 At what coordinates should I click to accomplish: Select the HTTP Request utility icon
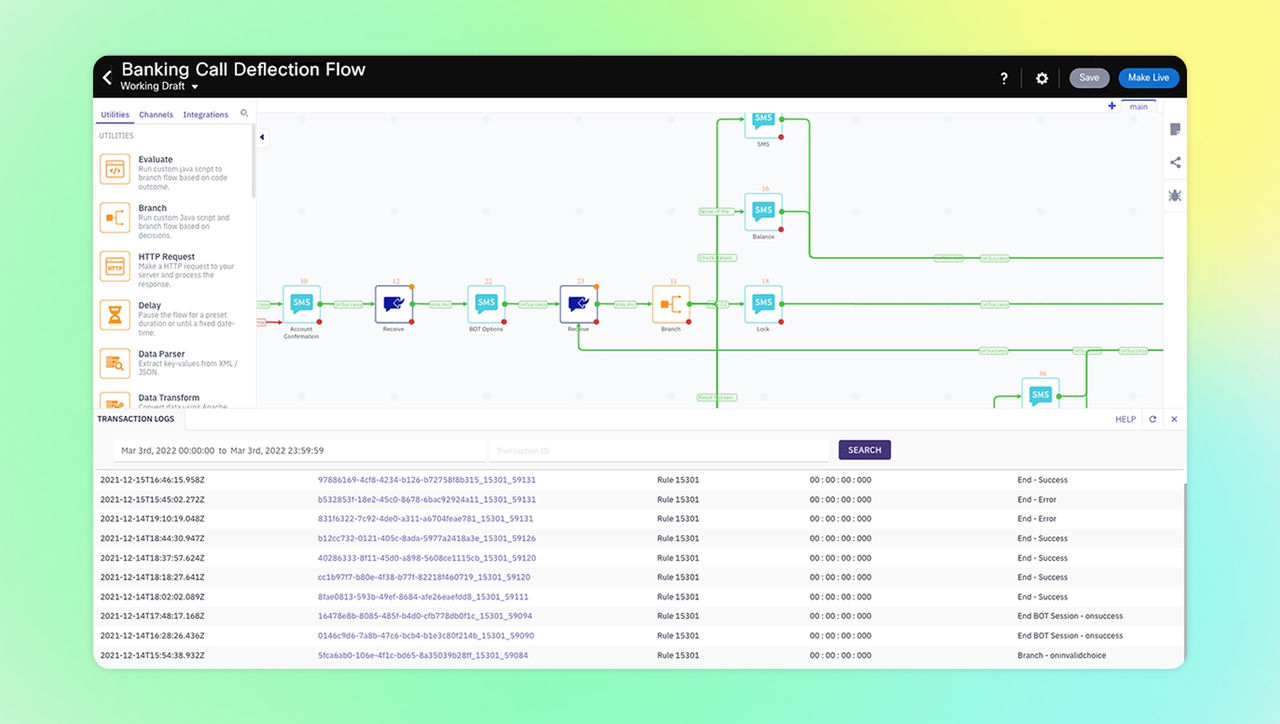click(x=115, y=267)
